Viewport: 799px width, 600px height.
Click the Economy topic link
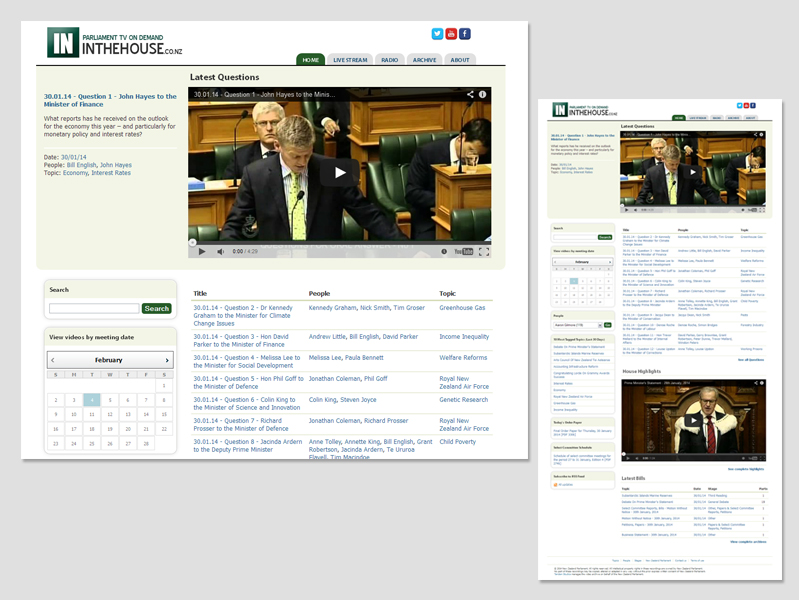coord(75,173)
